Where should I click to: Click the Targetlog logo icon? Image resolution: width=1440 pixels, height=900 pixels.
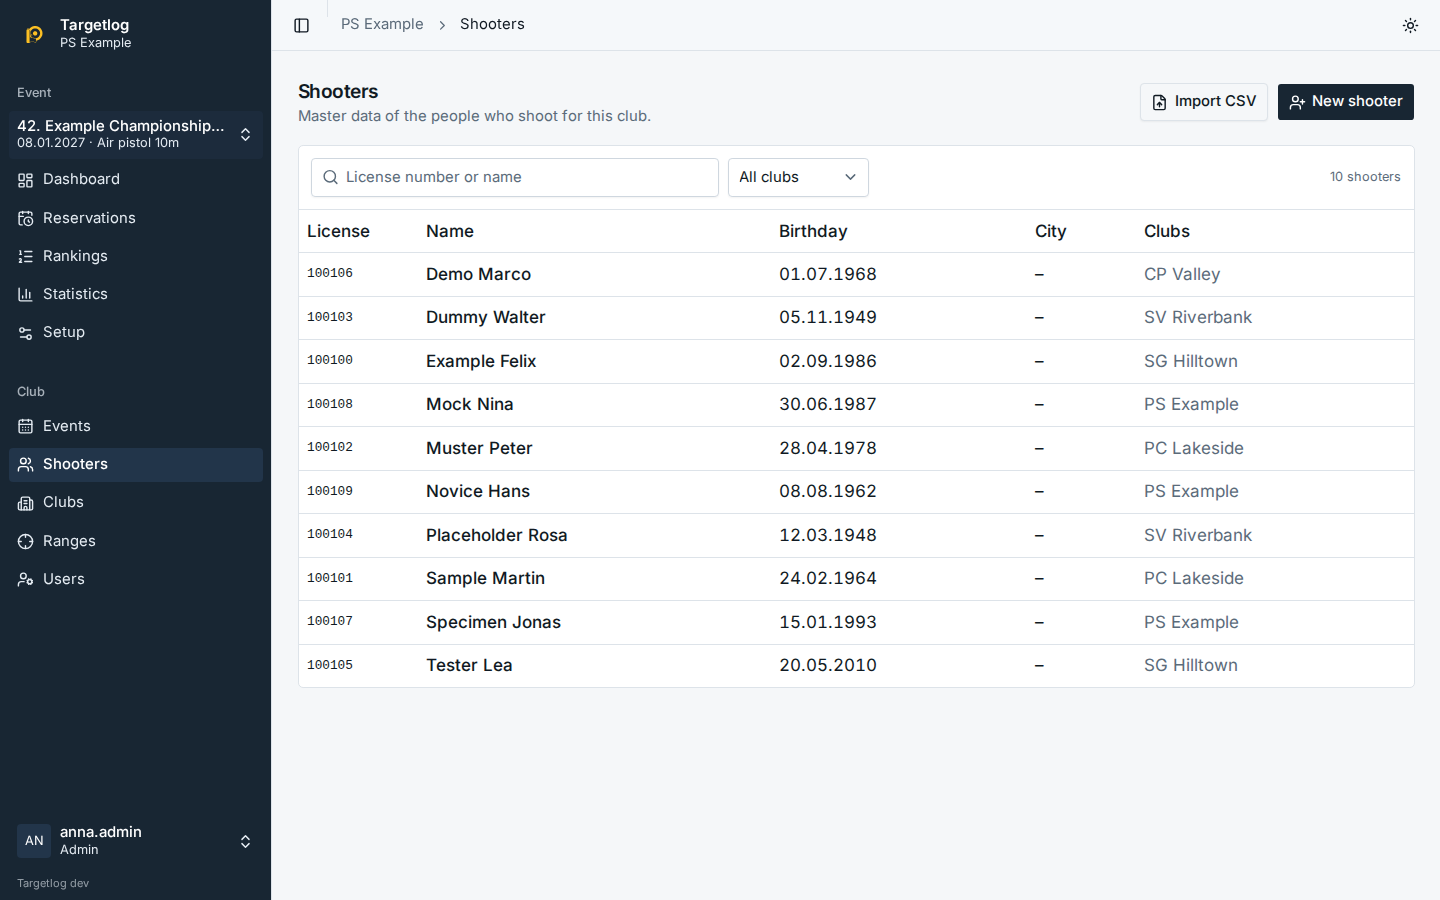[x=34, y=34]
